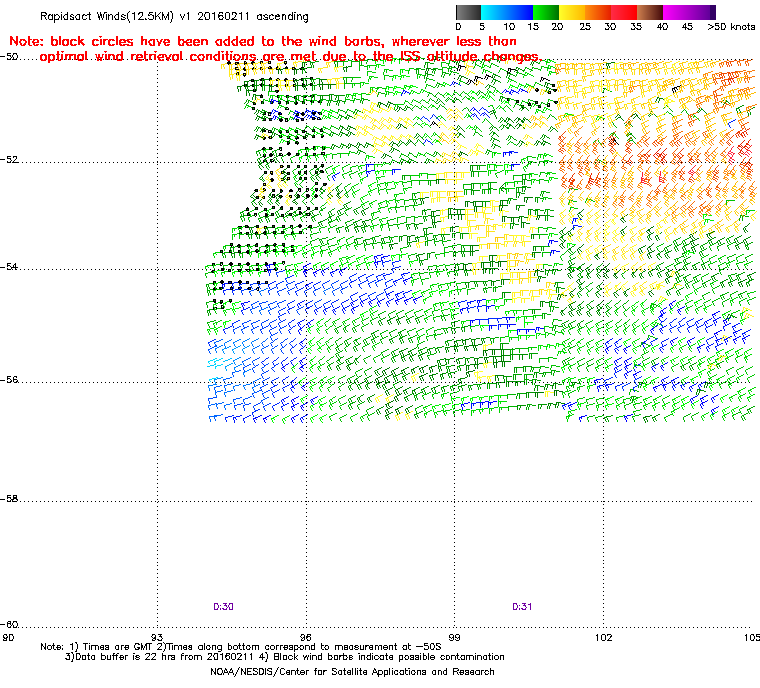Image resolution: width=760 pixels, height=688 pixels.
Task: Click the title 'Rapidscat Winds(12.5KM) v1 20160211 ascending'
Action: click(x=174, y=16)
